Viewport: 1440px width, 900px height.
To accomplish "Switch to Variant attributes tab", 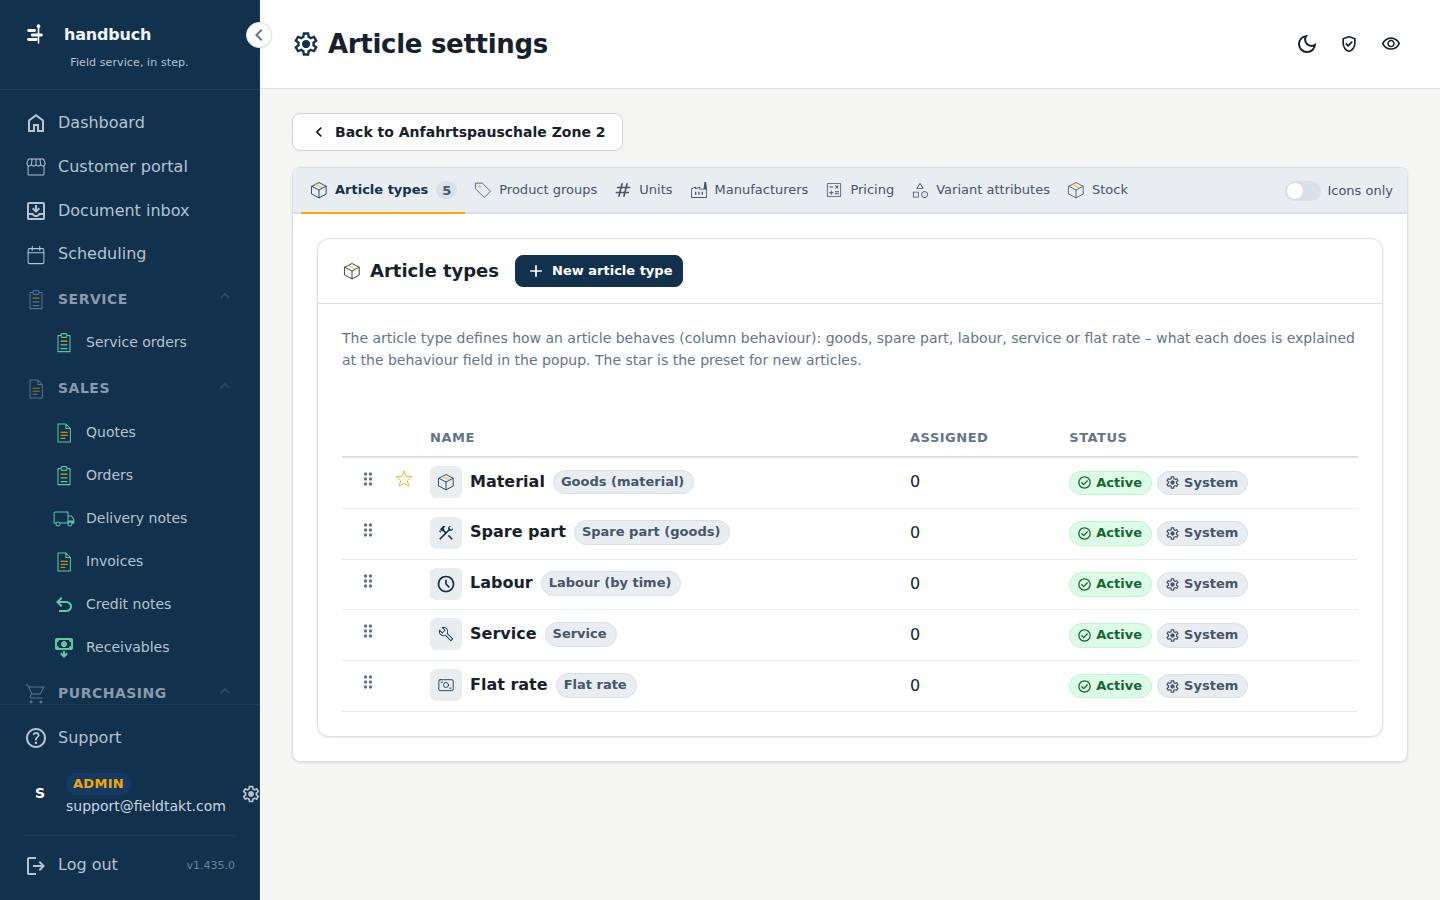I will (x=981, y=190).
